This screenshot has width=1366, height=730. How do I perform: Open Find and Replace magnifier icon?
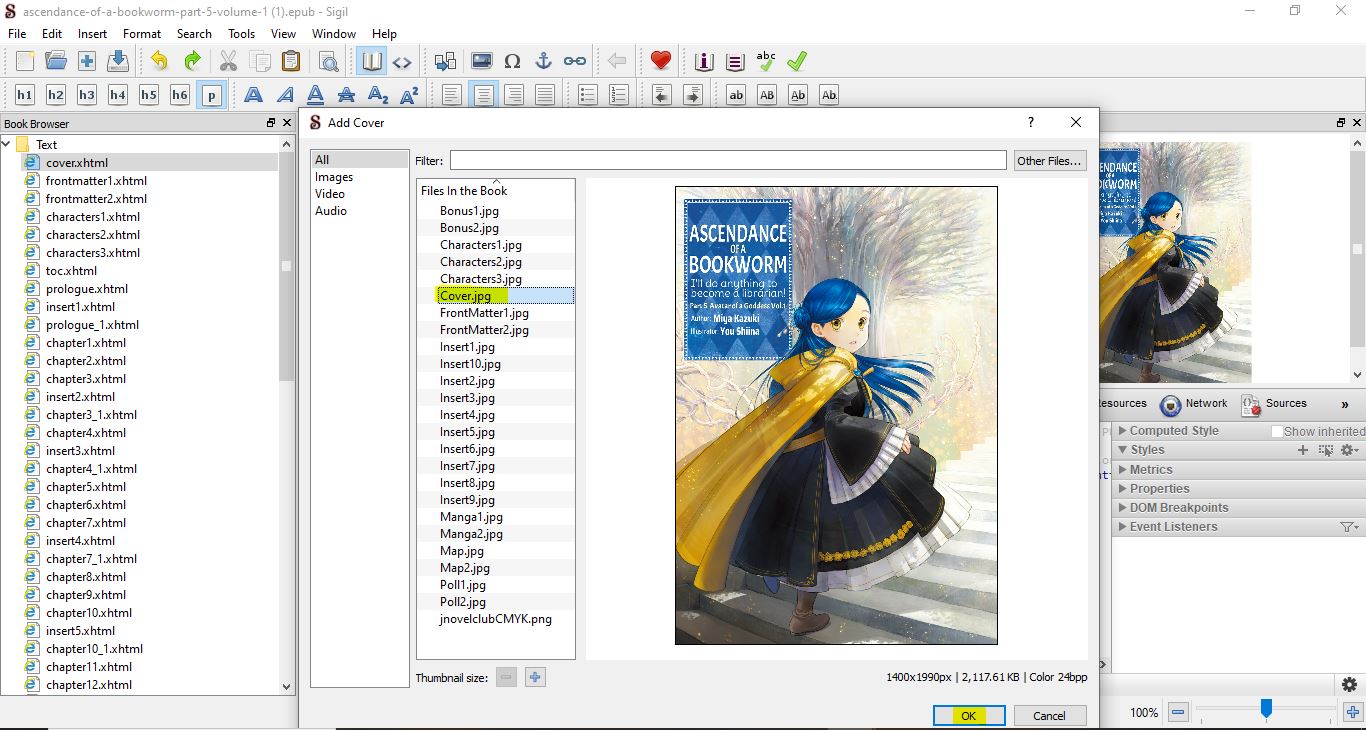(328, 61)
